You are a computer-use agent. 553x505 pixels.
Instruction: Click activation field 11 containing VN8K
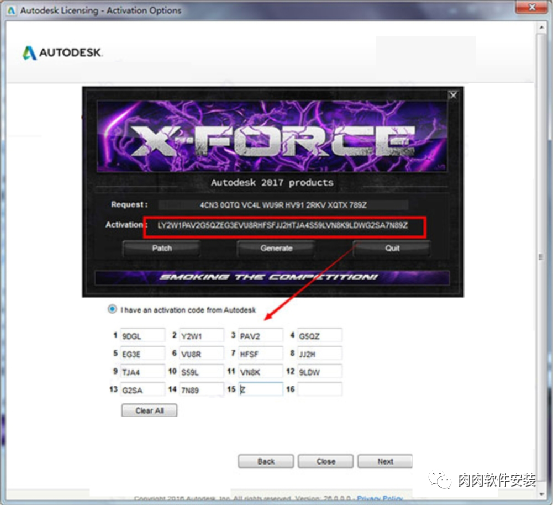tap(260, 371)
